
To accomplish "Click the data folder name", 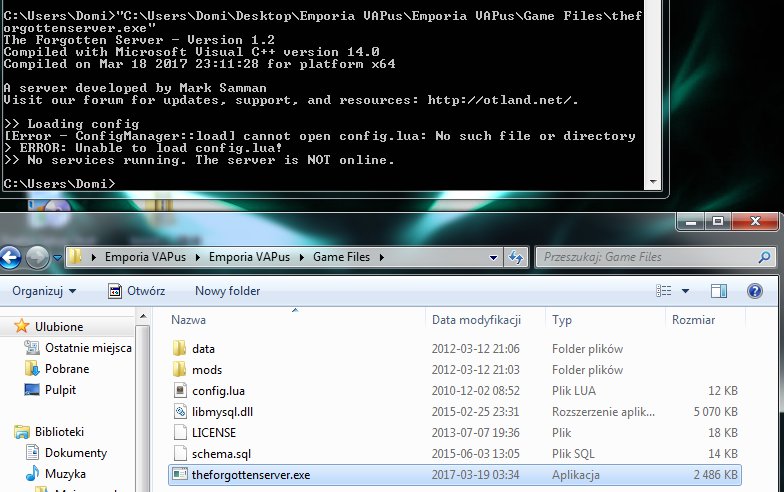I will 203,349.
